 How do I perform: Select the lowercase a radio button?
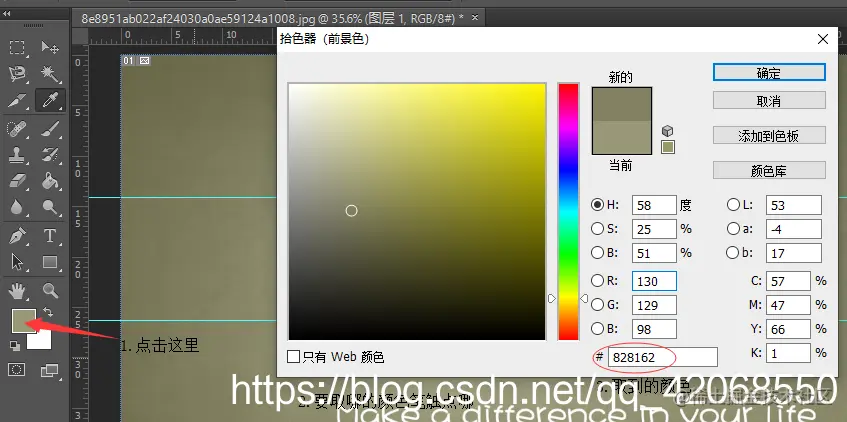pyautogui.click(x=733, y=229)
